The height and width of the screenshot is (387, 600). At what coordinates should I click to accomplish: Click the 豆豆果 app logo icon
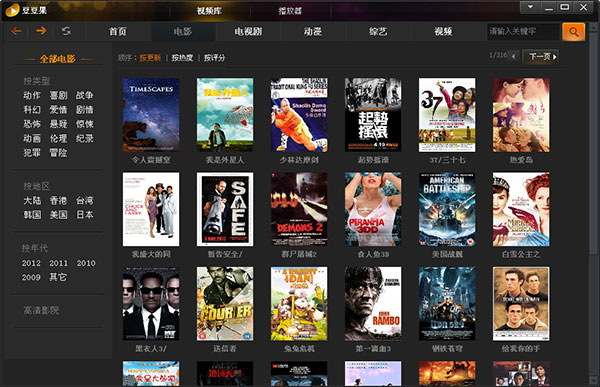12,10
